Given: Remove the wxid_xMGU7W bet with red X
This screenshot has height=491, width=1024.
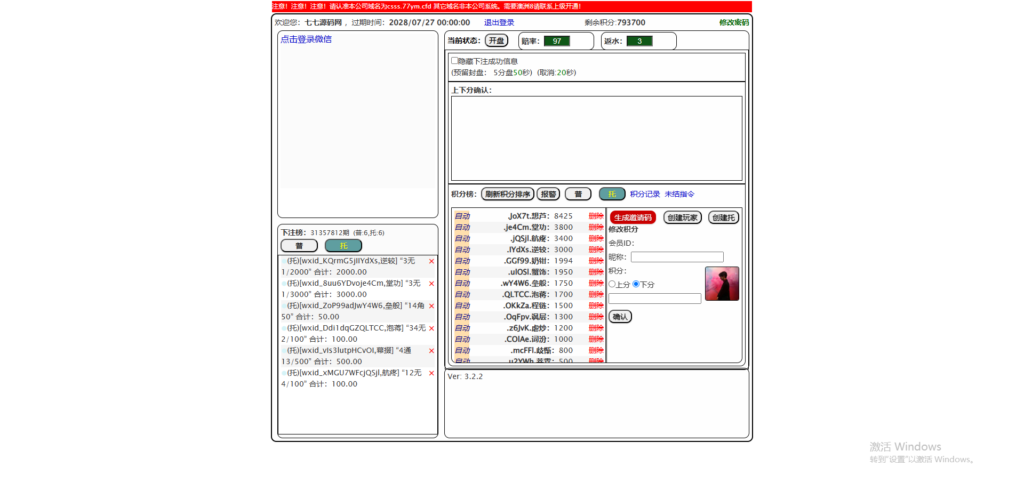Looking at the screenshot, I should click(x=431, y=373).
